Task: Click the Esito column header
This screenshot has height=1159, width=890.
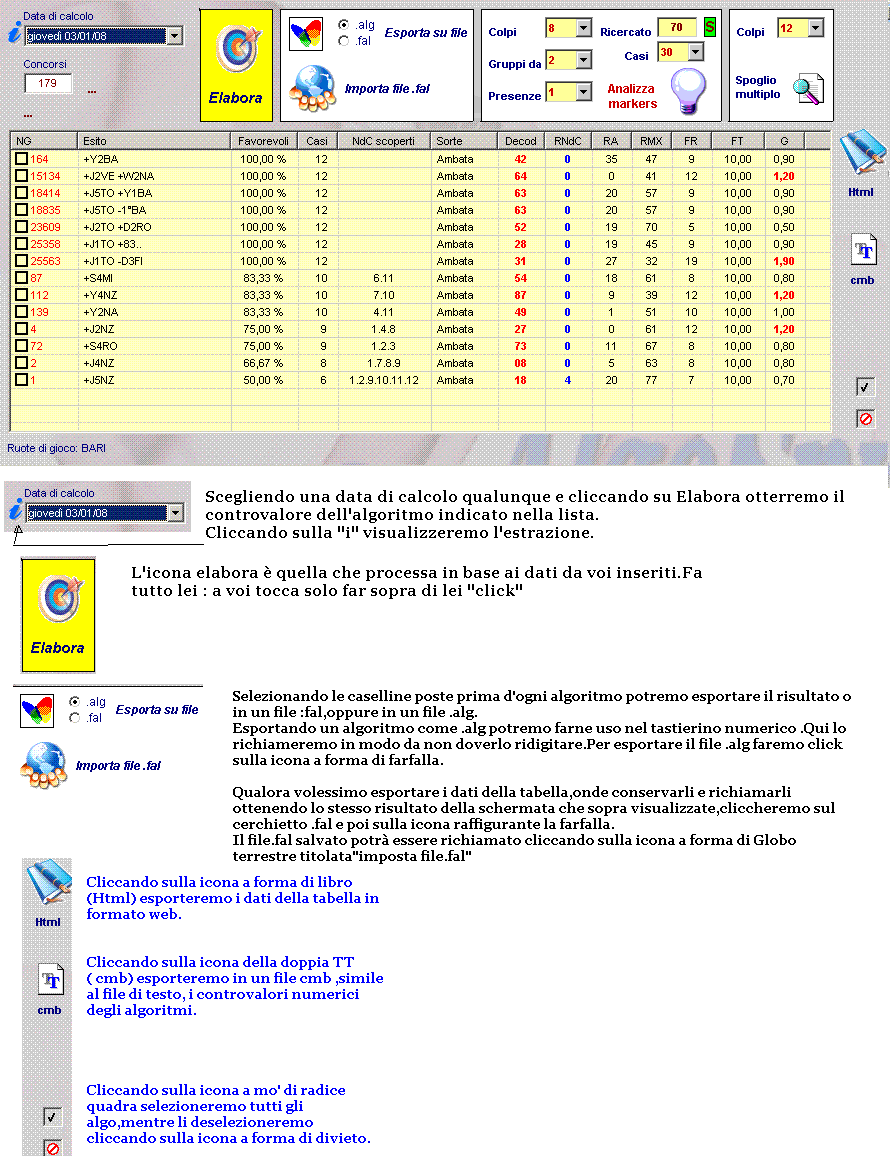Action: [x=154, y=140]
